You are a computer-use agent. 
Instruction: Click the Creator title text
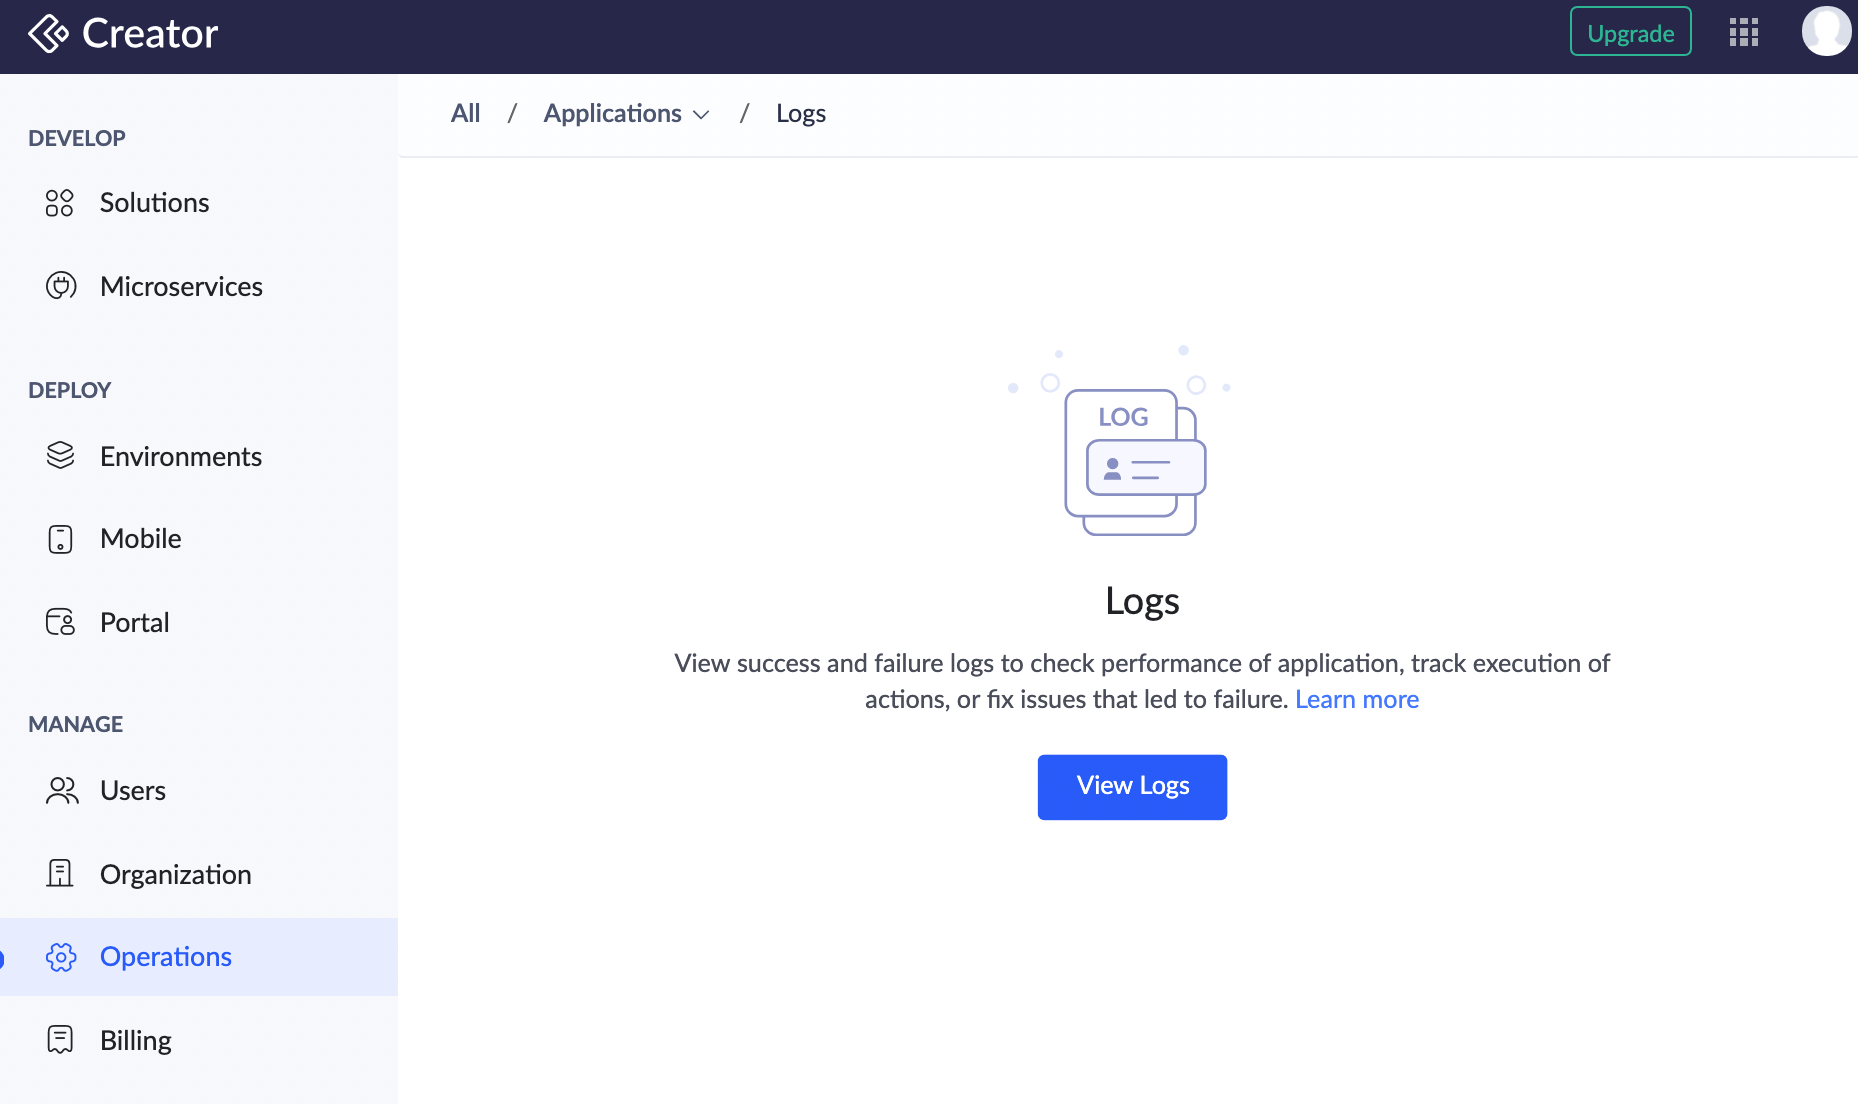(150, 33)
